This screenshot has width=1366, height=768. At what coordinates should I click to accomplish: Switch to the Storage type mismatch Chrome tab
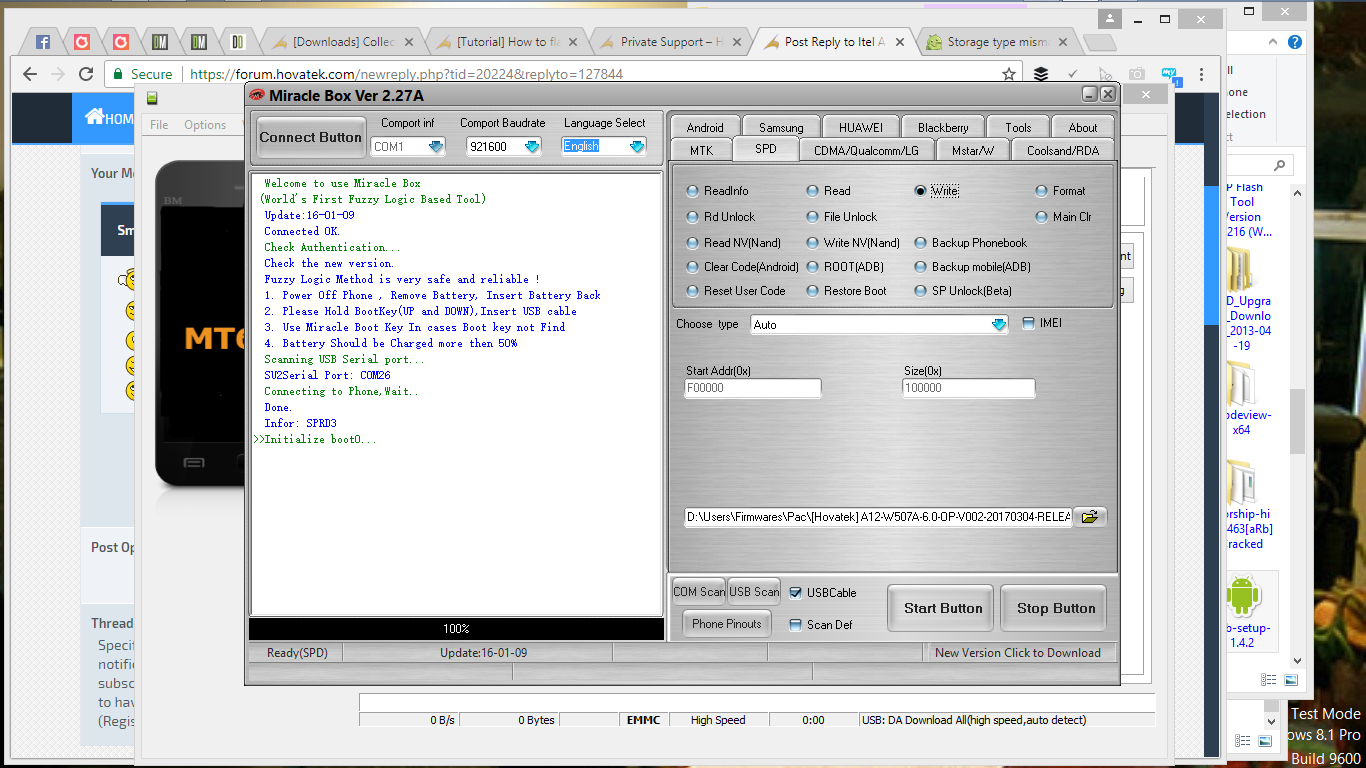click(x=995, y=42)
